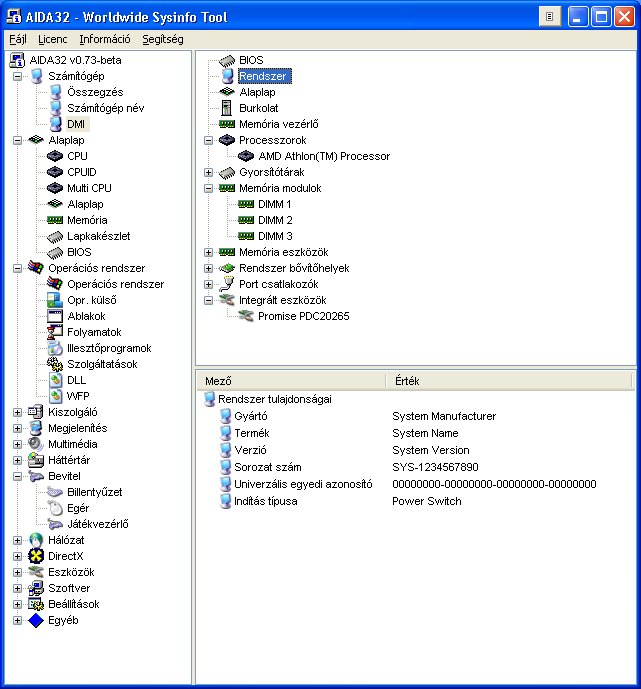The width and height of the screenshot is (641, 689).
Task: Click the Folyamatok icon
Action: pyautogui.click(x=55, y=332)
